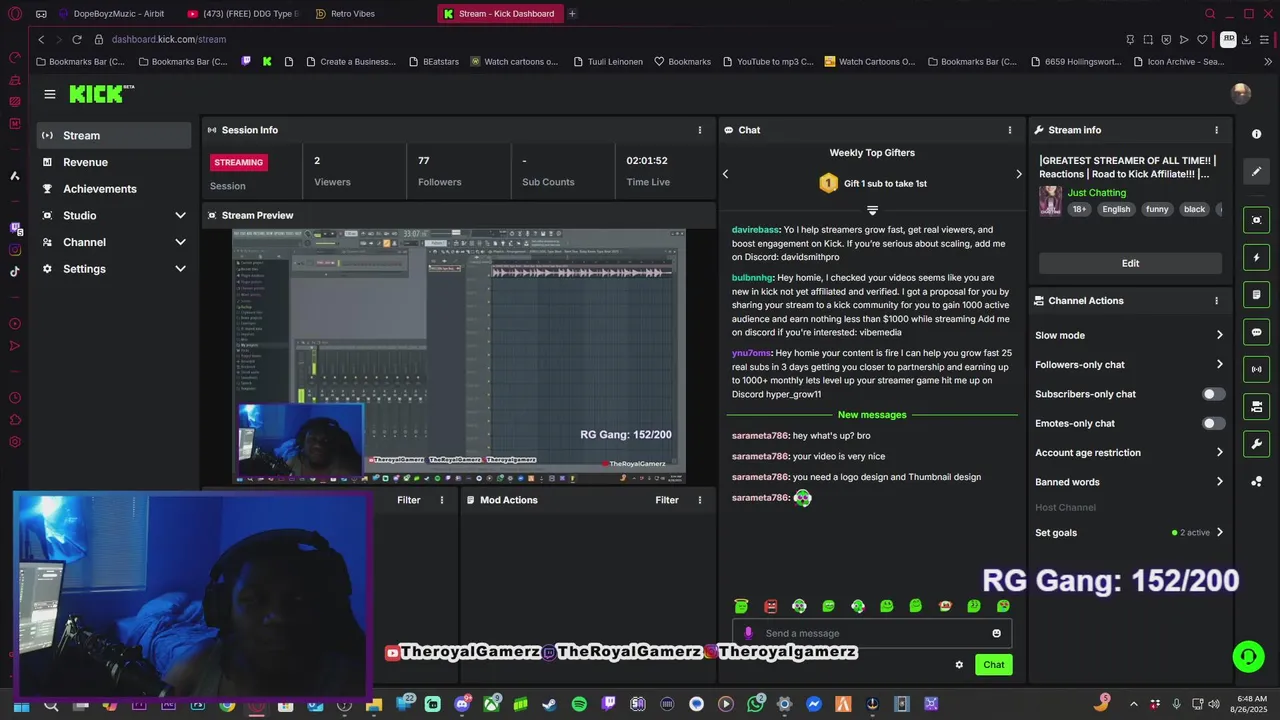Click davirebass username in chat
The width and height of the screenshot is (1280, 720).
[755, 230]
